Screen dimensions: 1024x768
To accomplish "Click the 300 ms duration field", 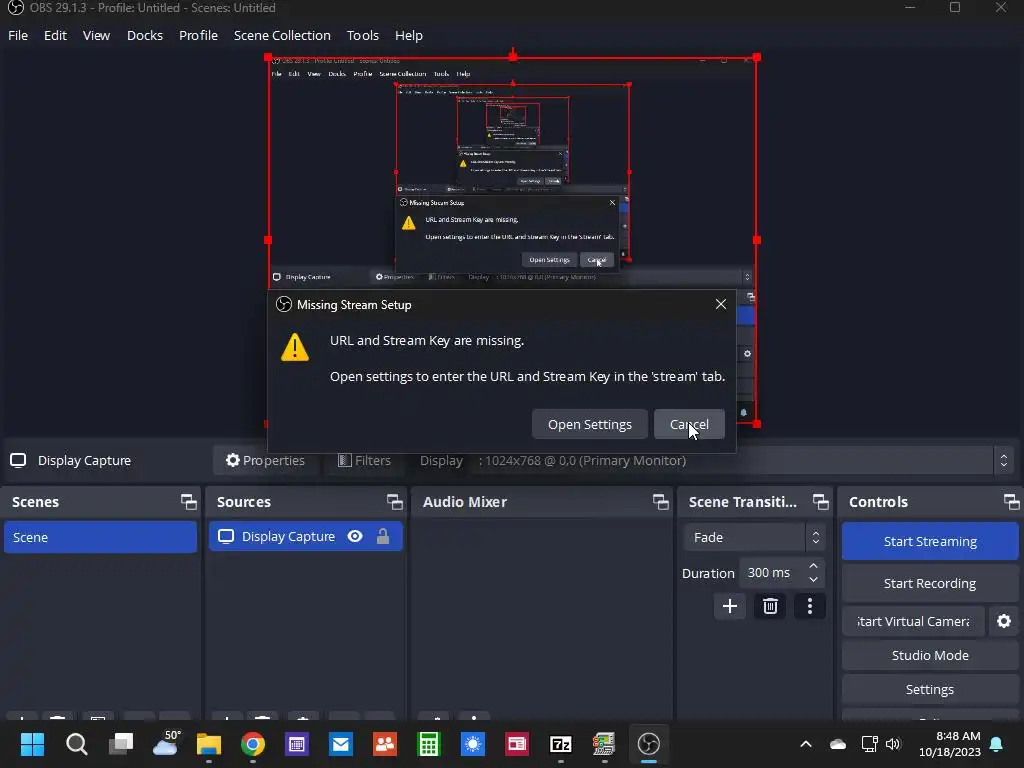I will click(773, 573).
